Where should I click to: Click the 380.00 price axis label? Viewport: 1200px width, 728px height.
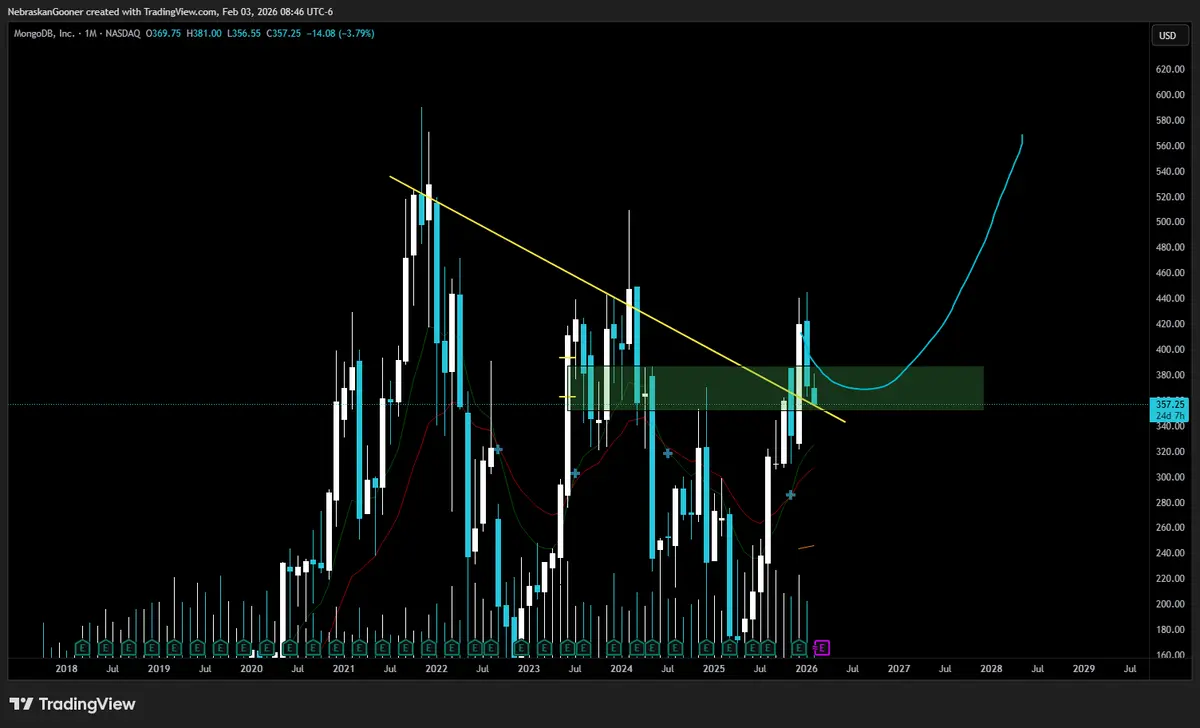click(1170, 375)
